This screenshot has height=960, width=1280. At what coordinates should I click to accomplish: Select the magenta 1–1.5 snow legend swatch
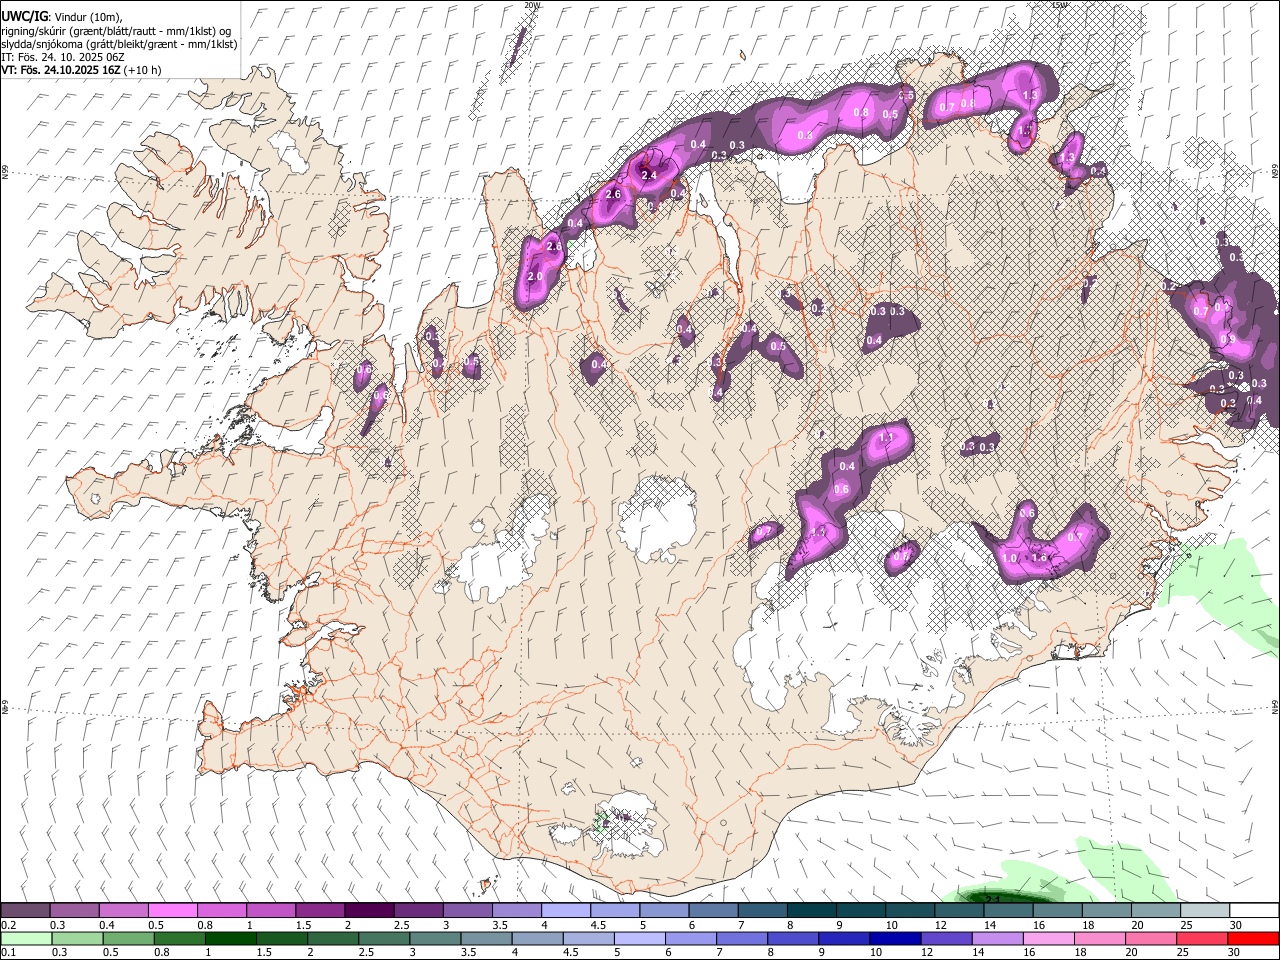click(x=271, y=911)
